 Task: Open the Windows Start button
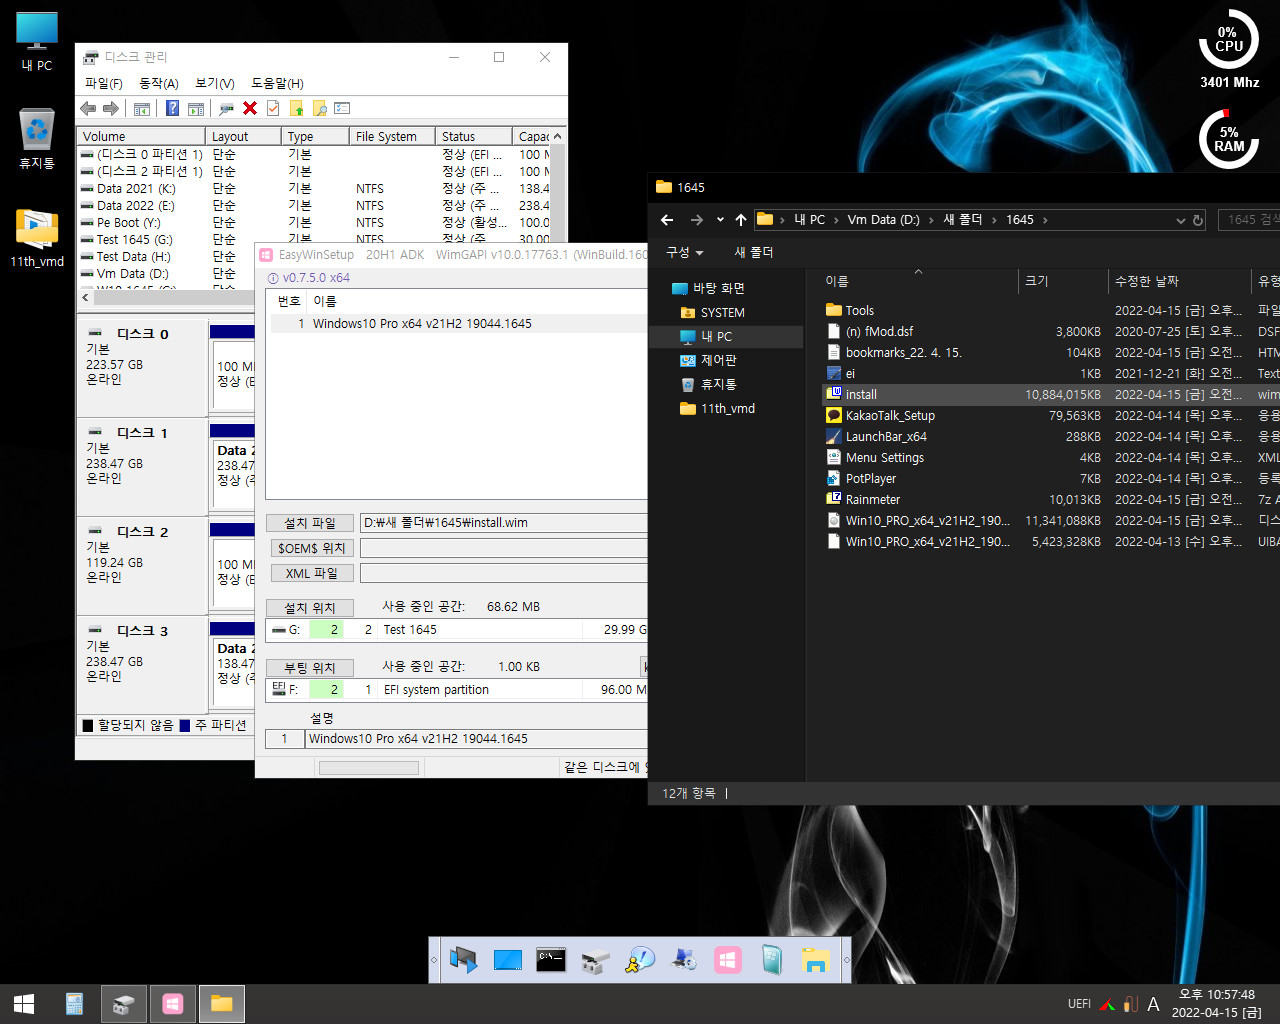point(24,1003)
